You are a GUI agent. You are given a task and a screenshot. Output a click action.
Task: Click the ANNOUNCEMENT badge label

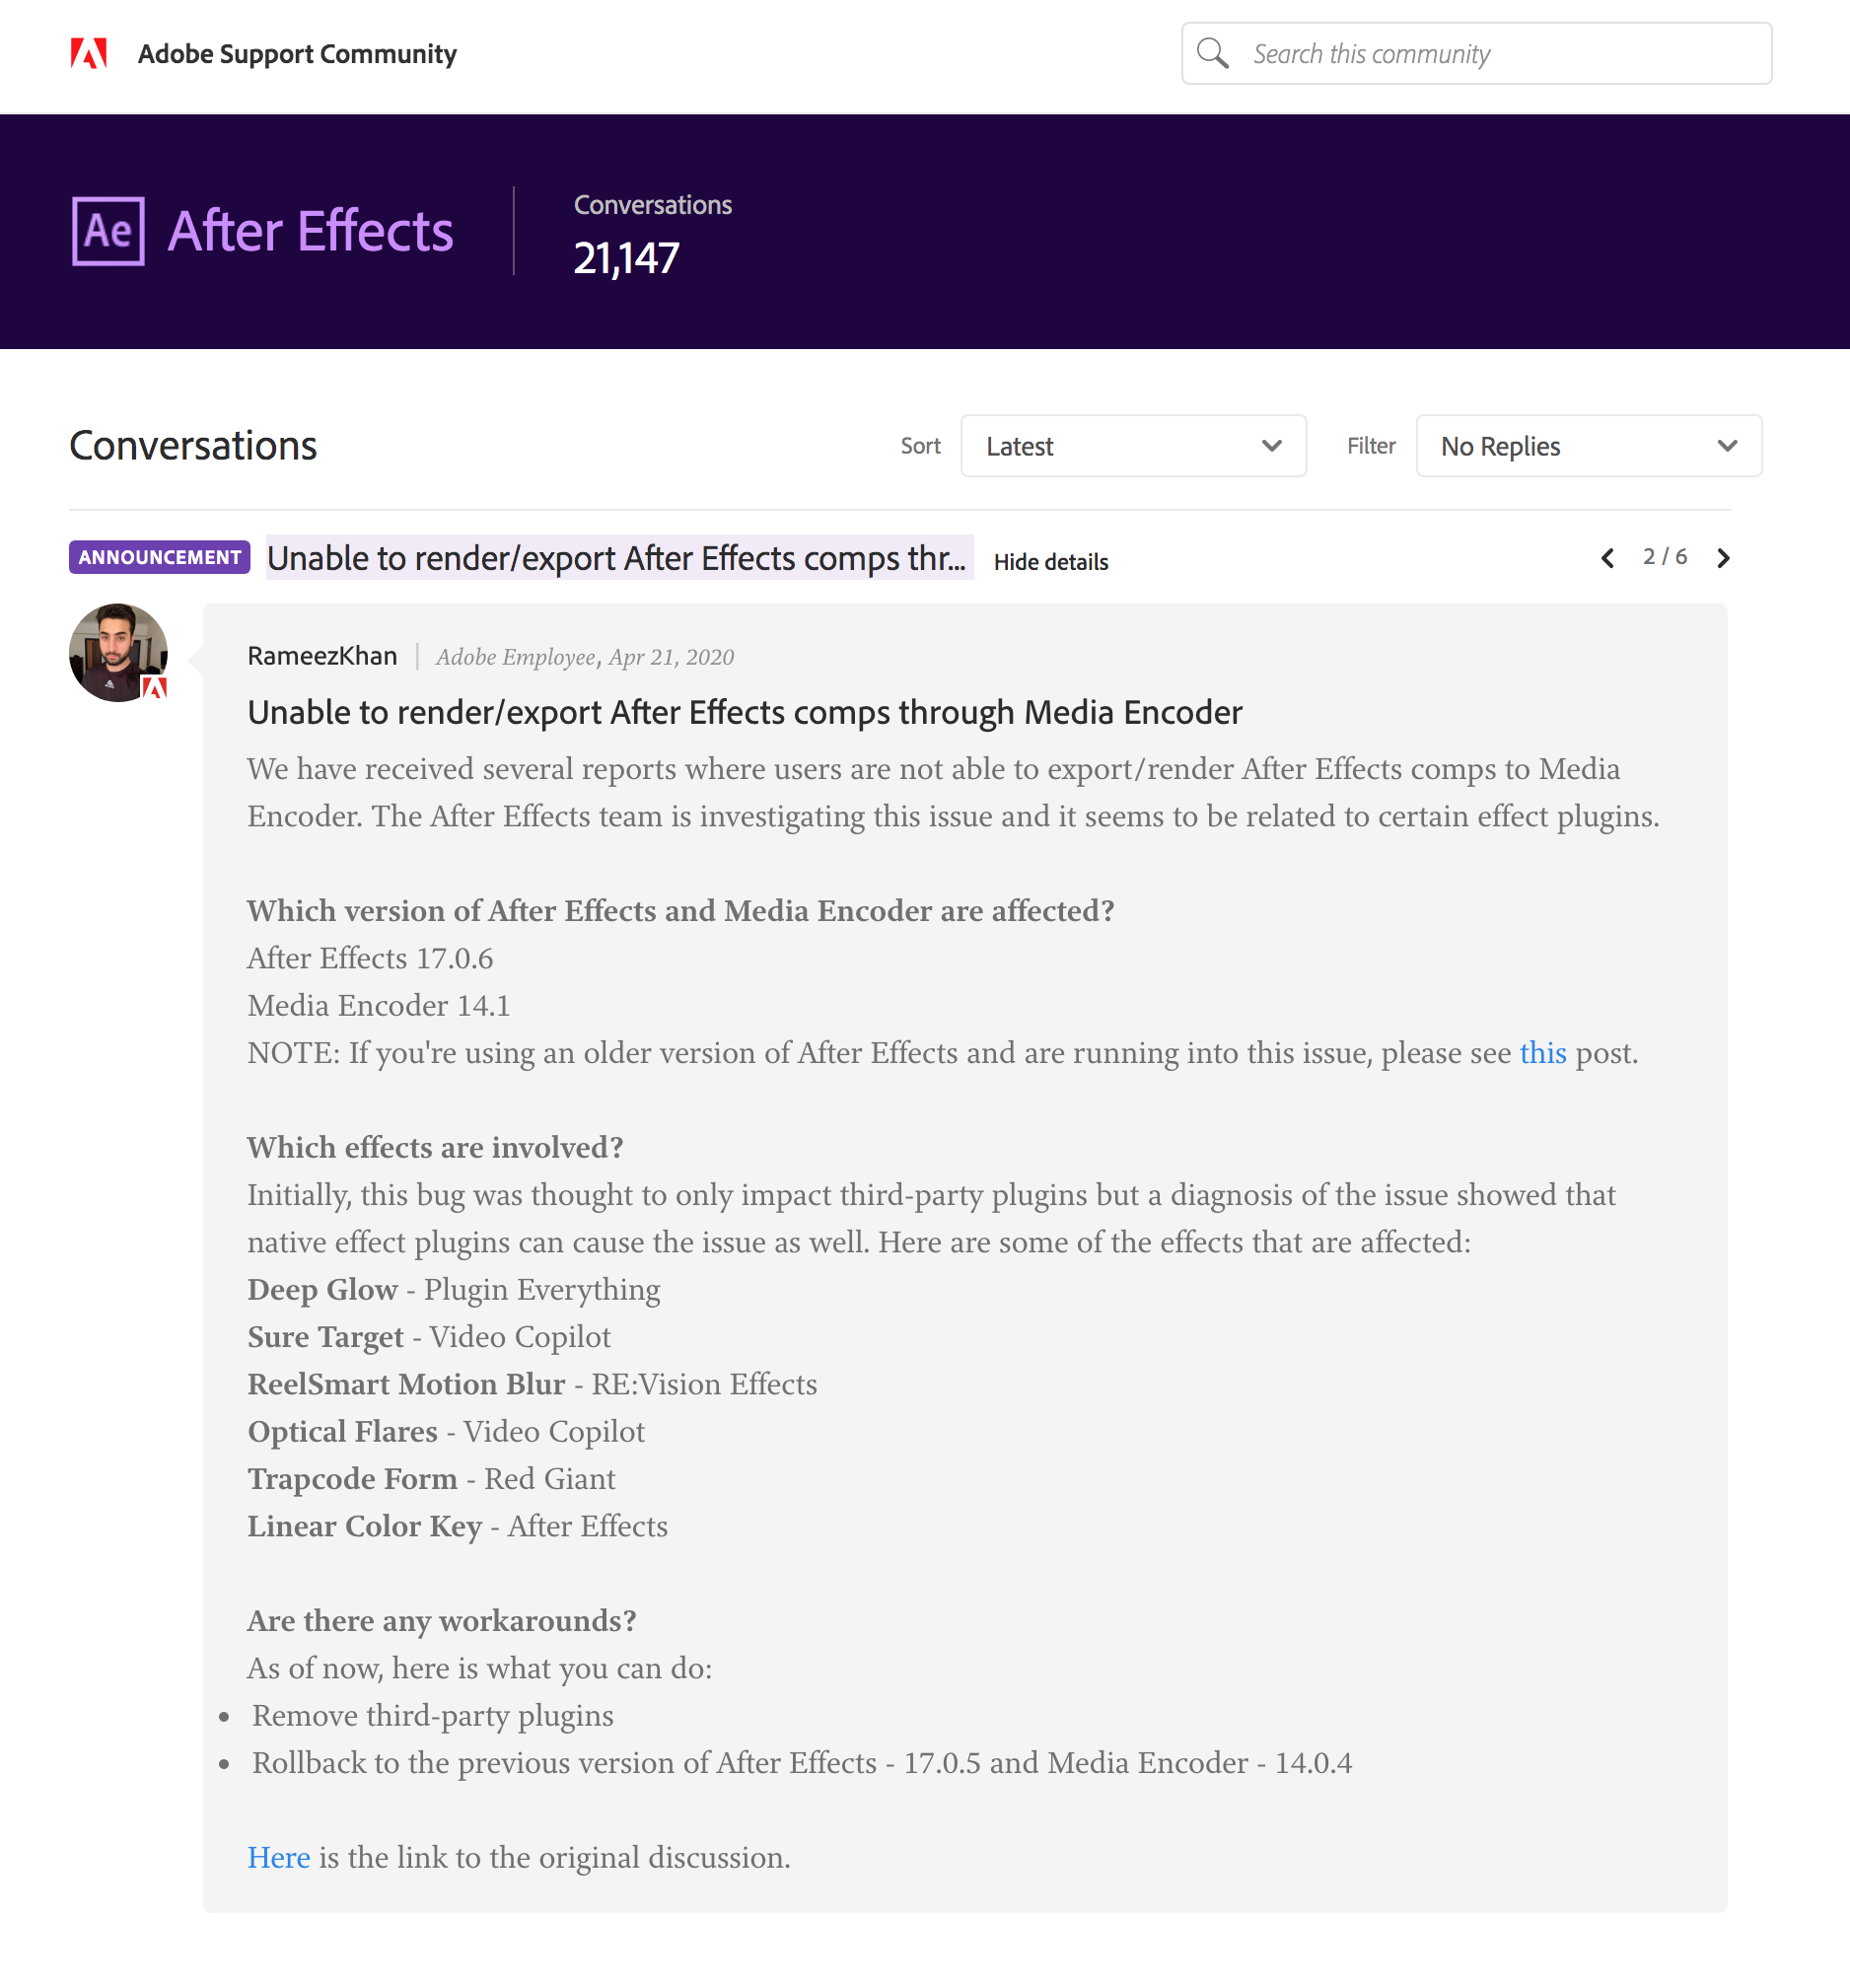click(159, 557)
